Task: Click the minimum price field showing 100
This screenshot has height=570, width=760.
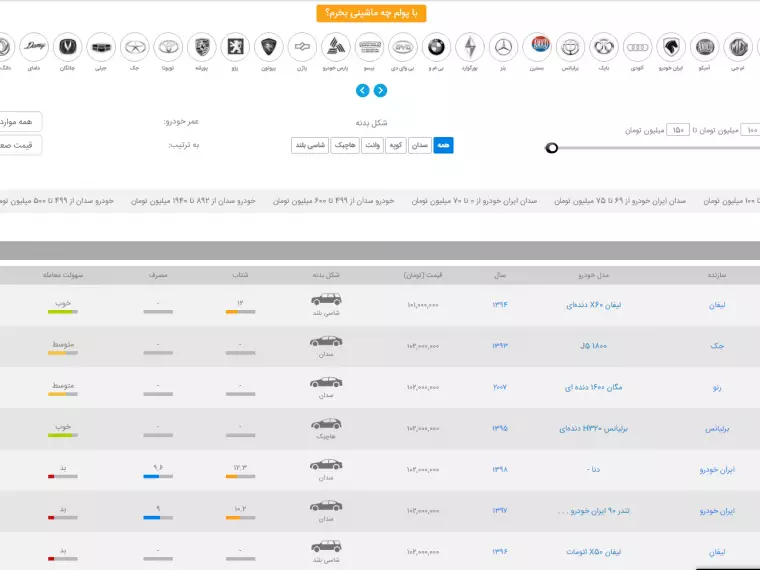Action: [x=750, y=130]
